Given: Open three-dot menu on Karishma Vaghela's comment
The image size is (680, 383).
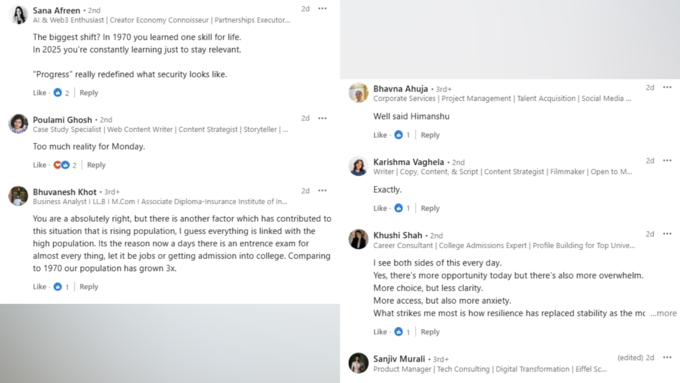Looking at the screenshot, I should 667,161.
